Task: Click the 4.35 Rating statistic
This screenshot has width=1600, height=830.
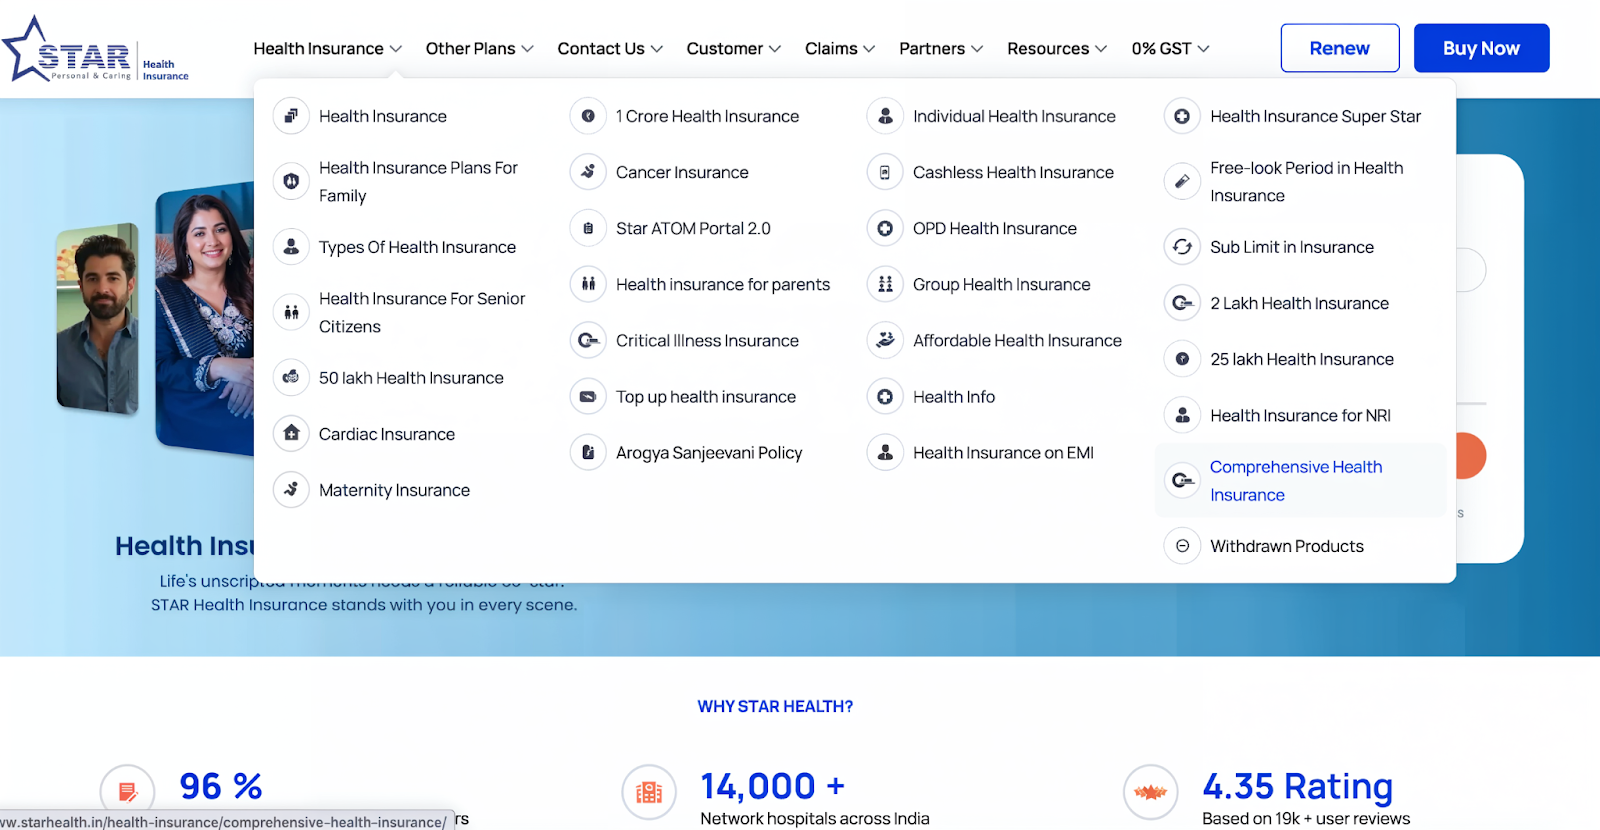Action: click(x=1297, y=787)
